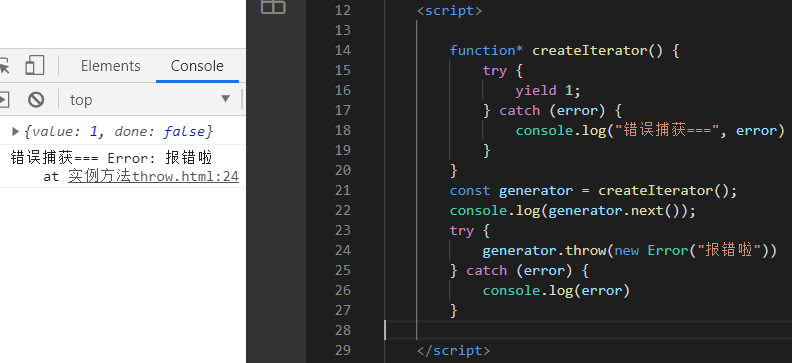Screen dimensions: 792x363
Task: Click console.log(error) on line 26
Action: coord(557,291)
